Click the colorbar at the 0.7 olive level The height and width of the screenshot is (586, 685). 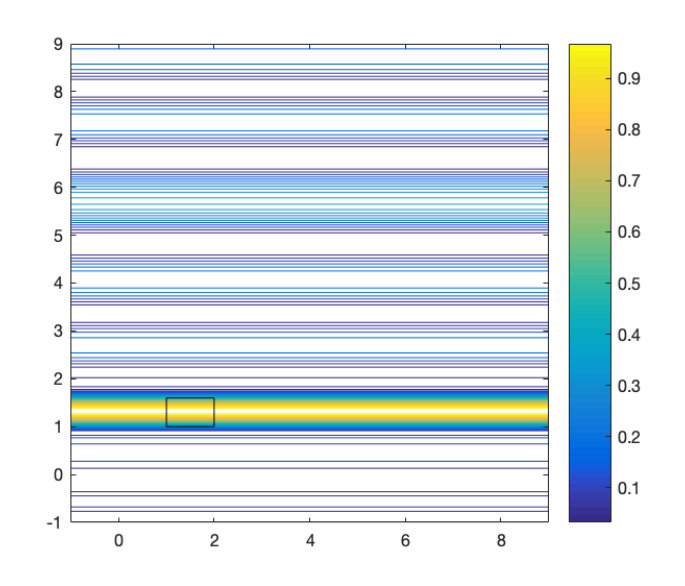pos(590,180)
